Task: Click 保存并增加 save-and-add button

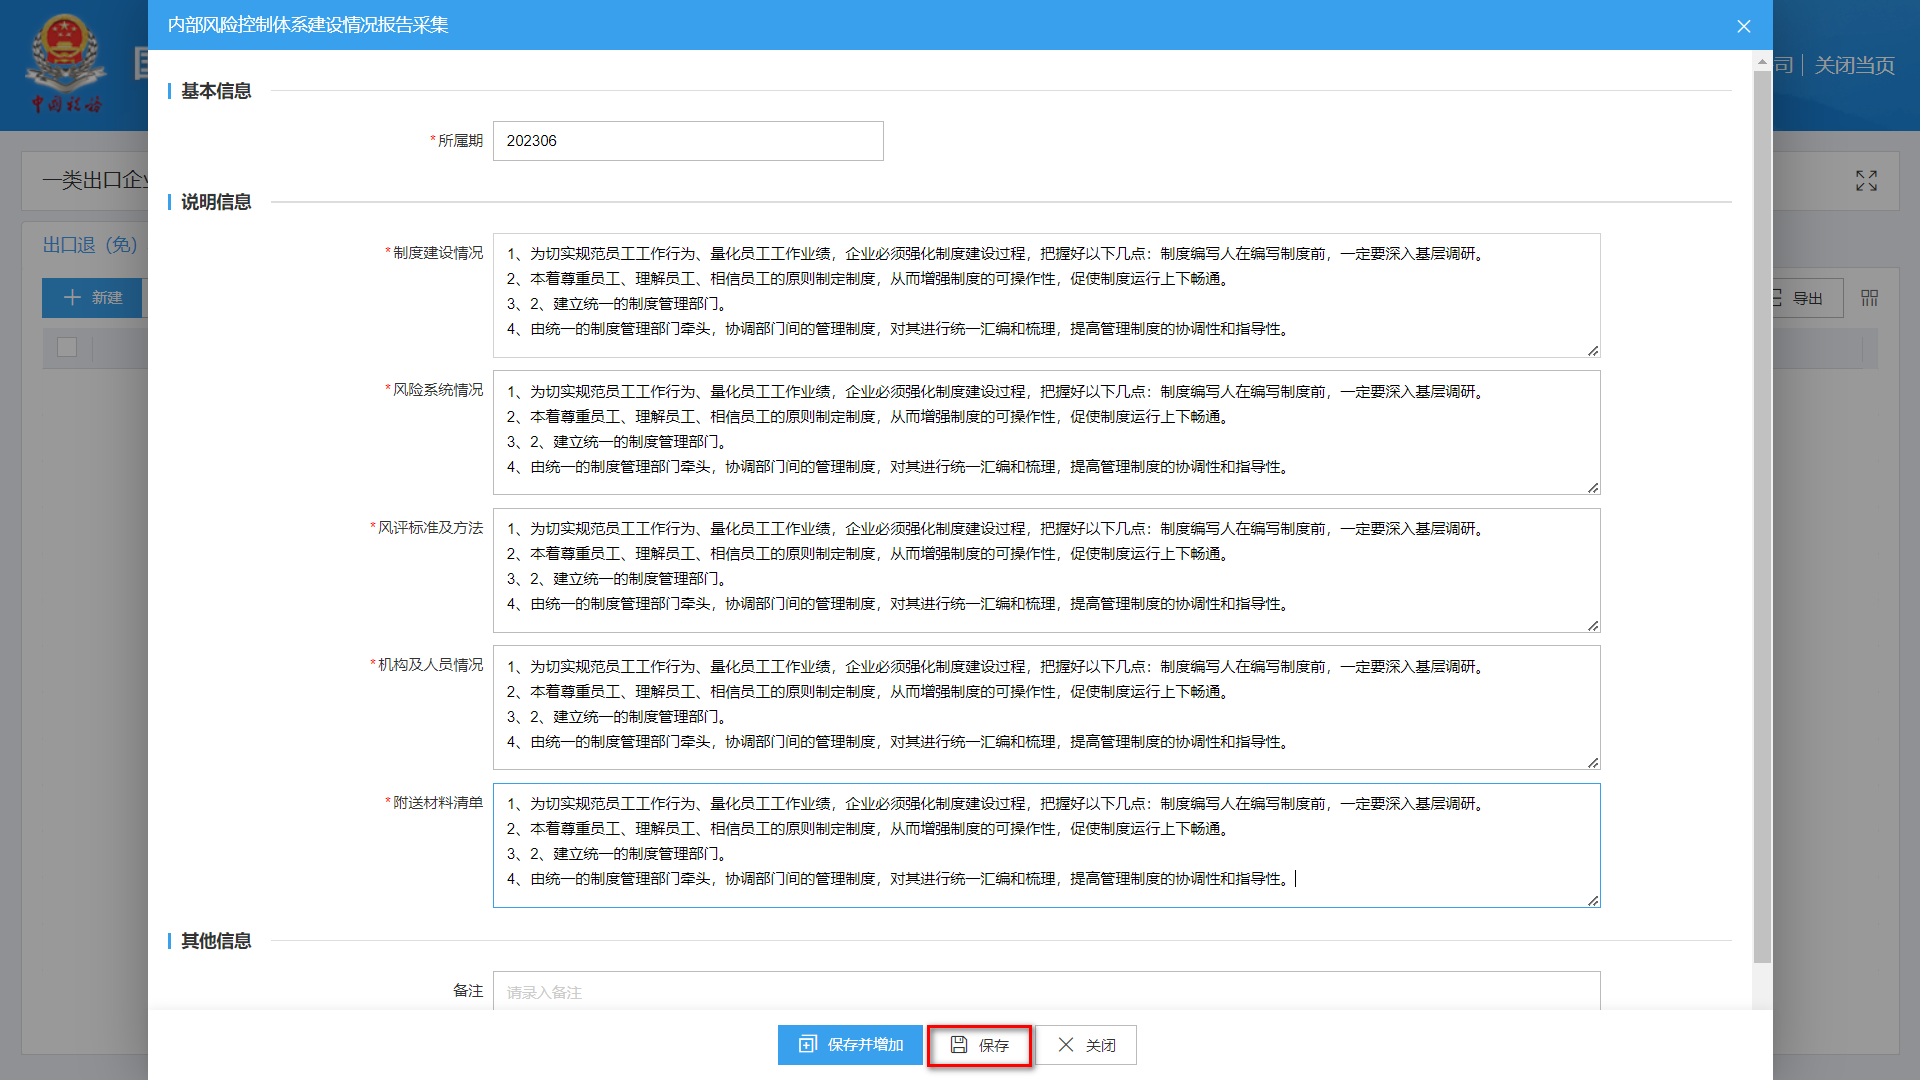Action: tap(850, 1045)
